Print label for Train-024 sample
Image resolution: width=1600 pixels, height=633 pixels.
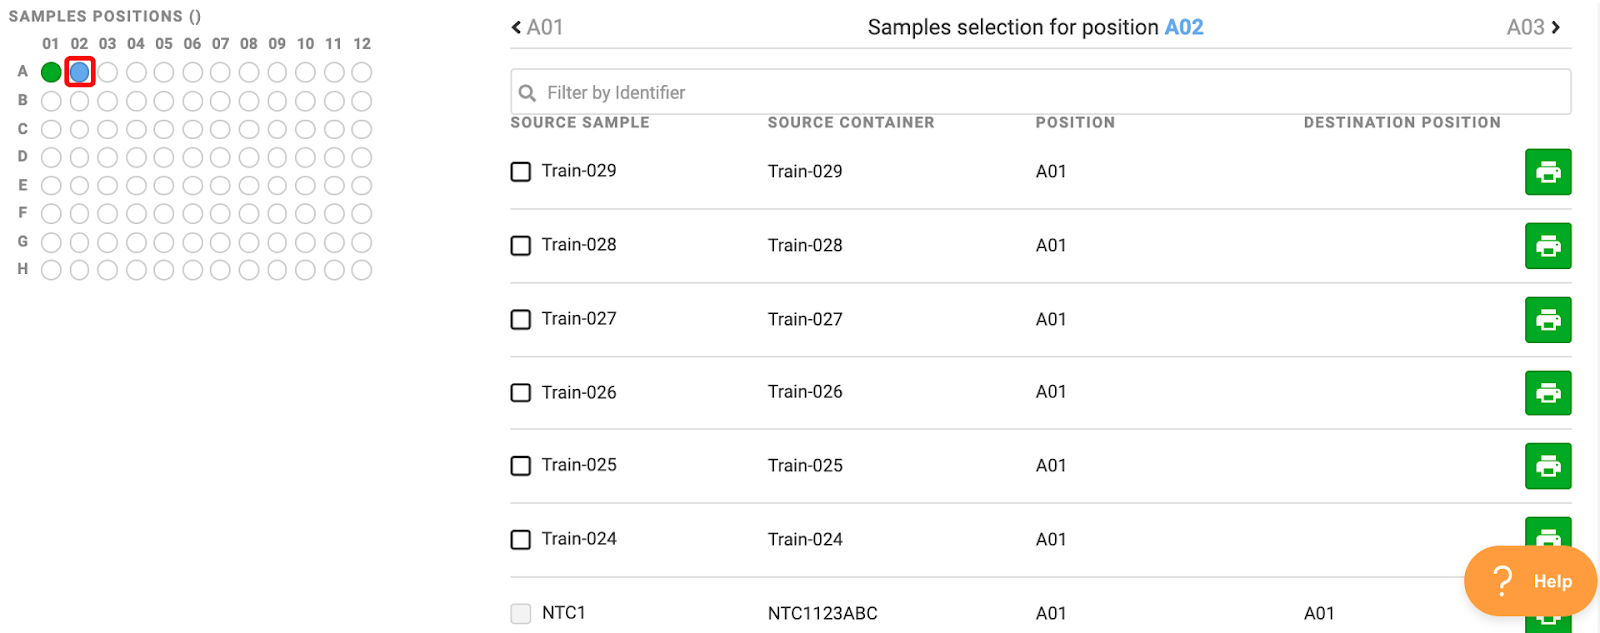click(1548, 532)
